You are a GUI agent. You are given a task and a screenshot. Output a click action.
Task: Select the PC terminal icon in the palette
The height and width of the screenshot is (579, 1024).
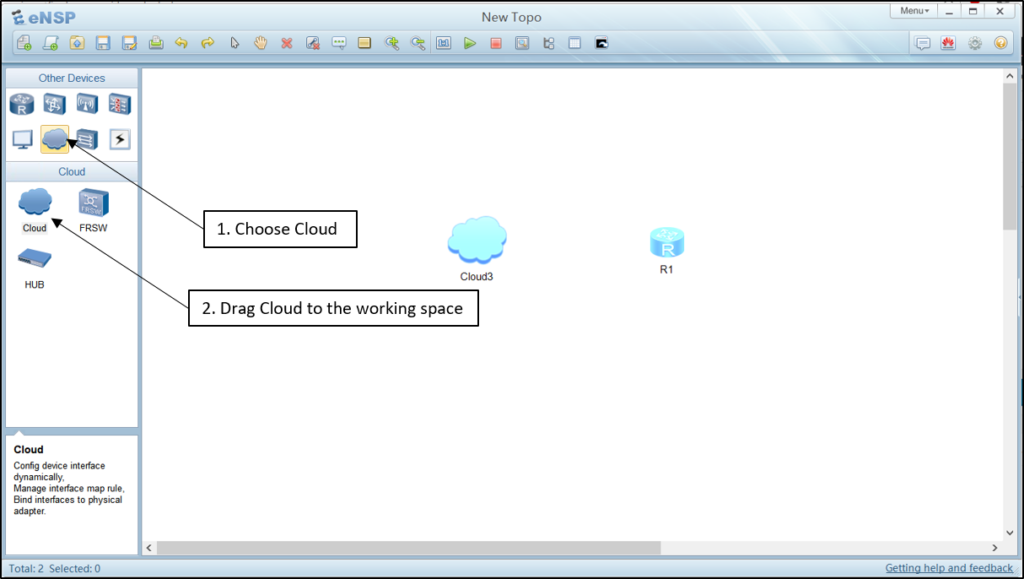point(21,139)
